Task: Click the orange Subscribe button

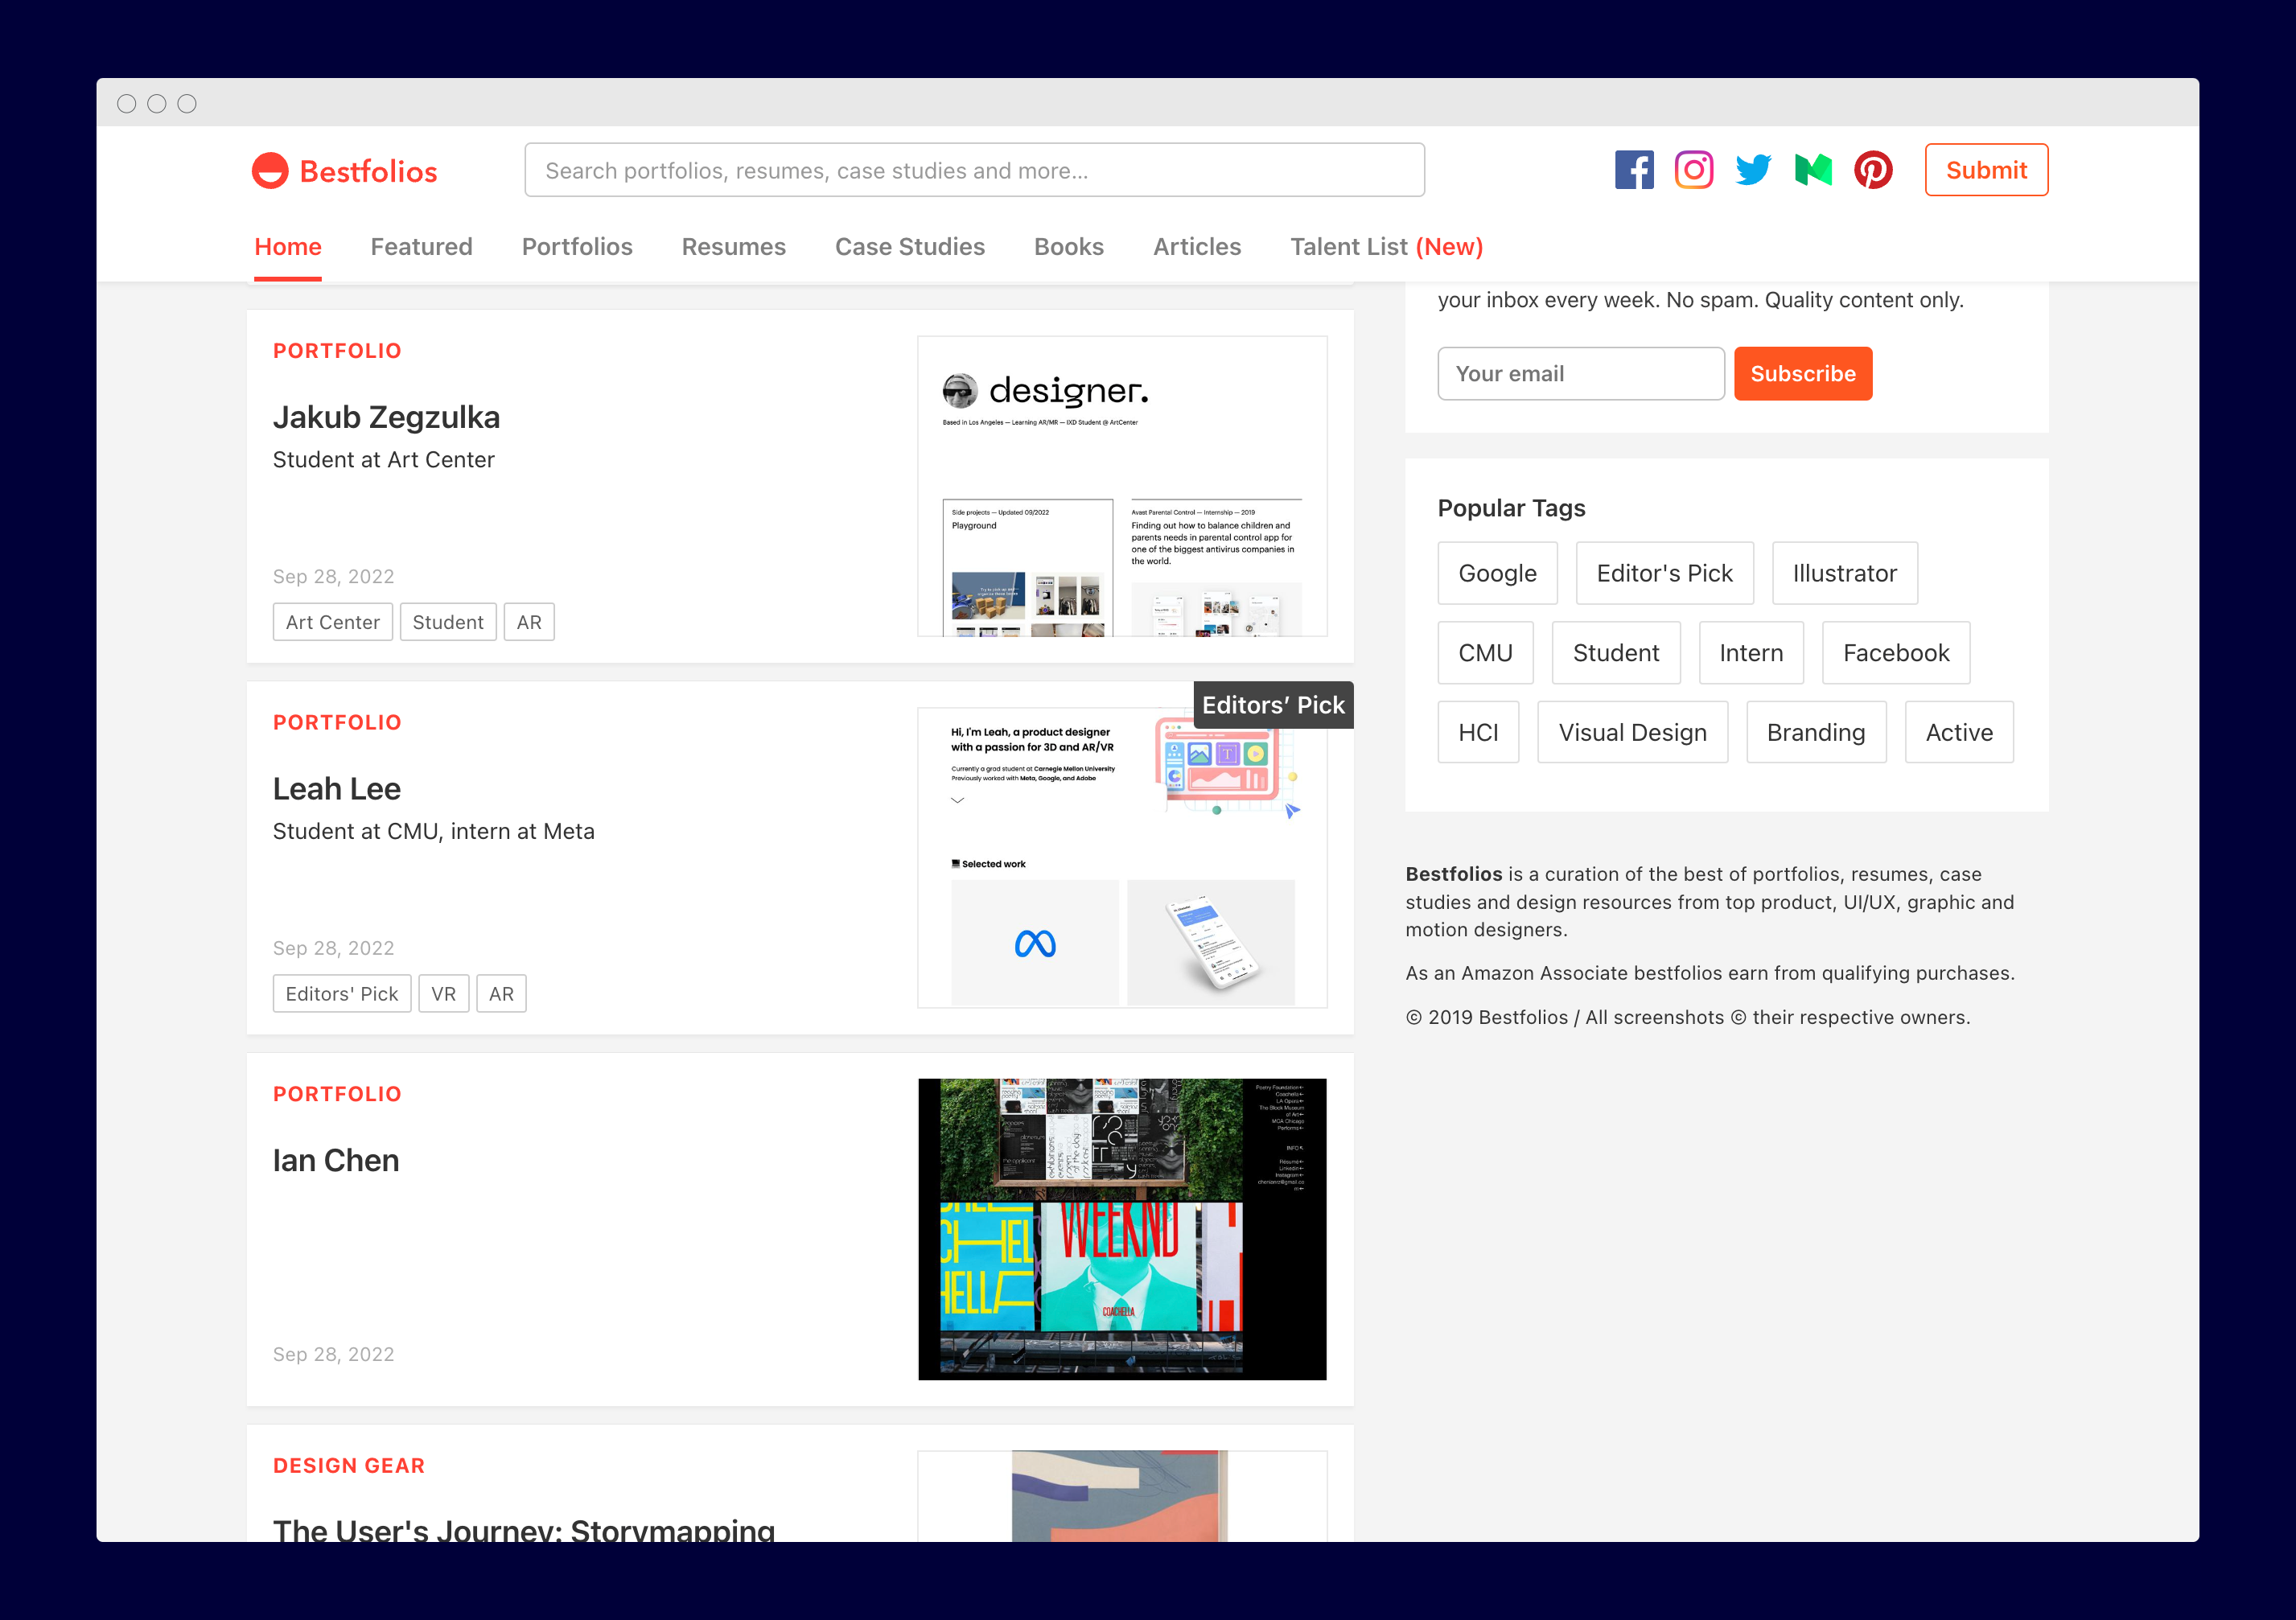Action: coord(1802,374)
